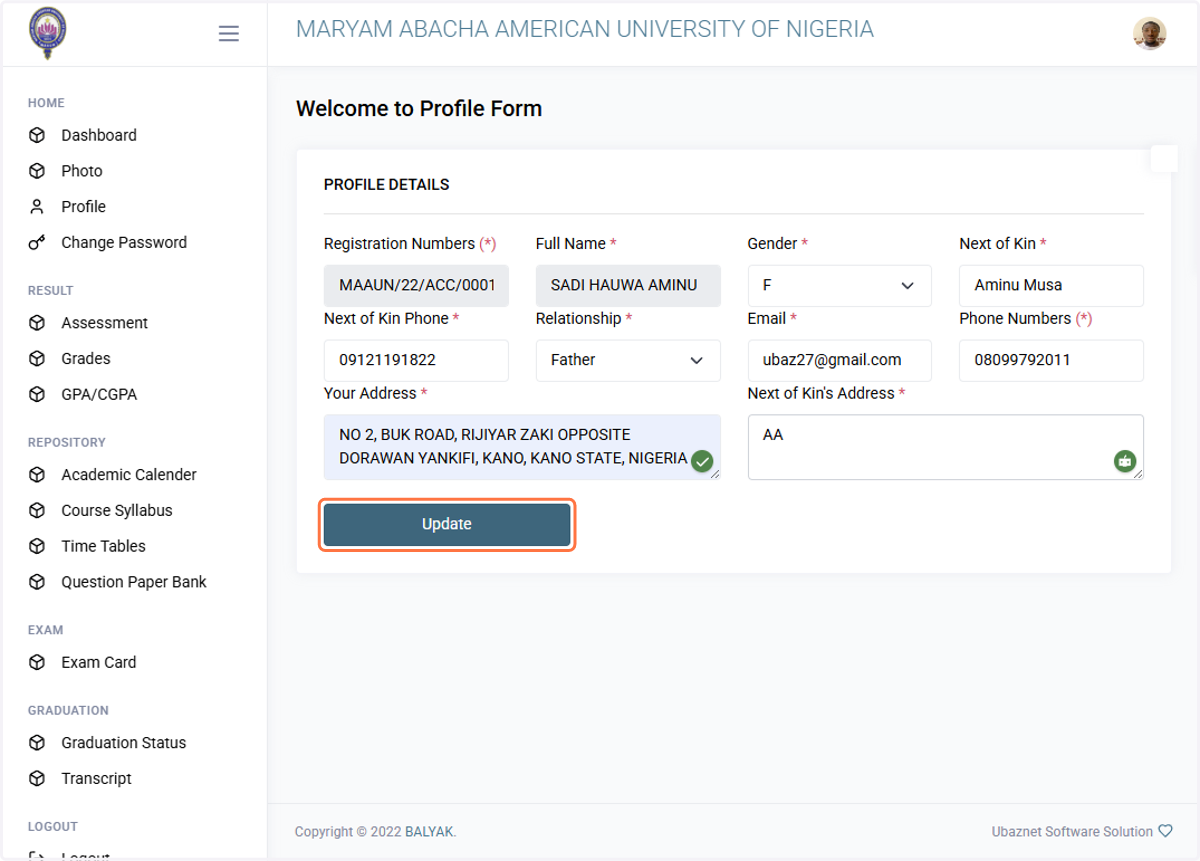Expand the Gender dropdown

pyautogui.click(x=839, y=286)
